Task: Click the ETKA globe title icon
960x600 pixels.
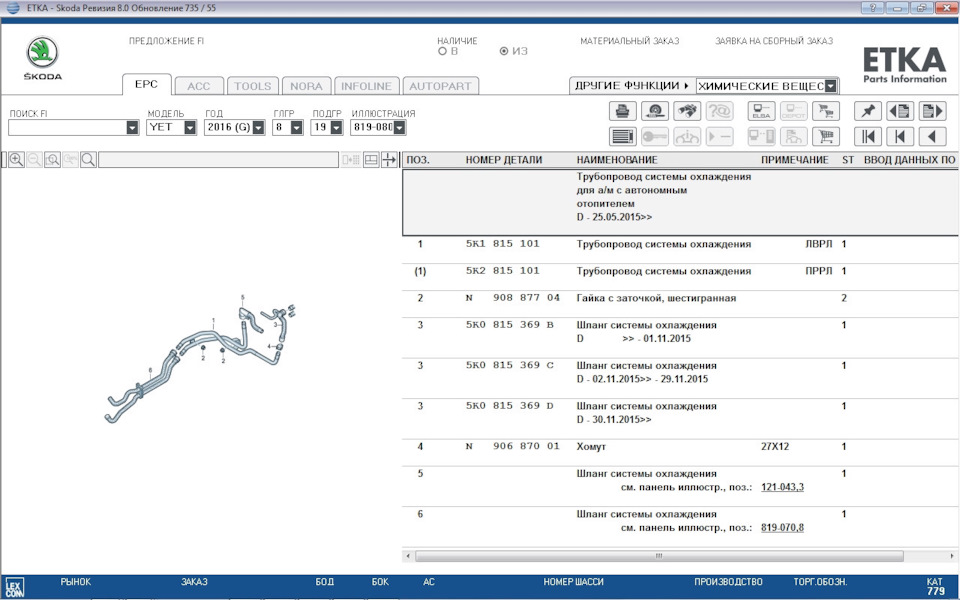Action: pos(12,8)
